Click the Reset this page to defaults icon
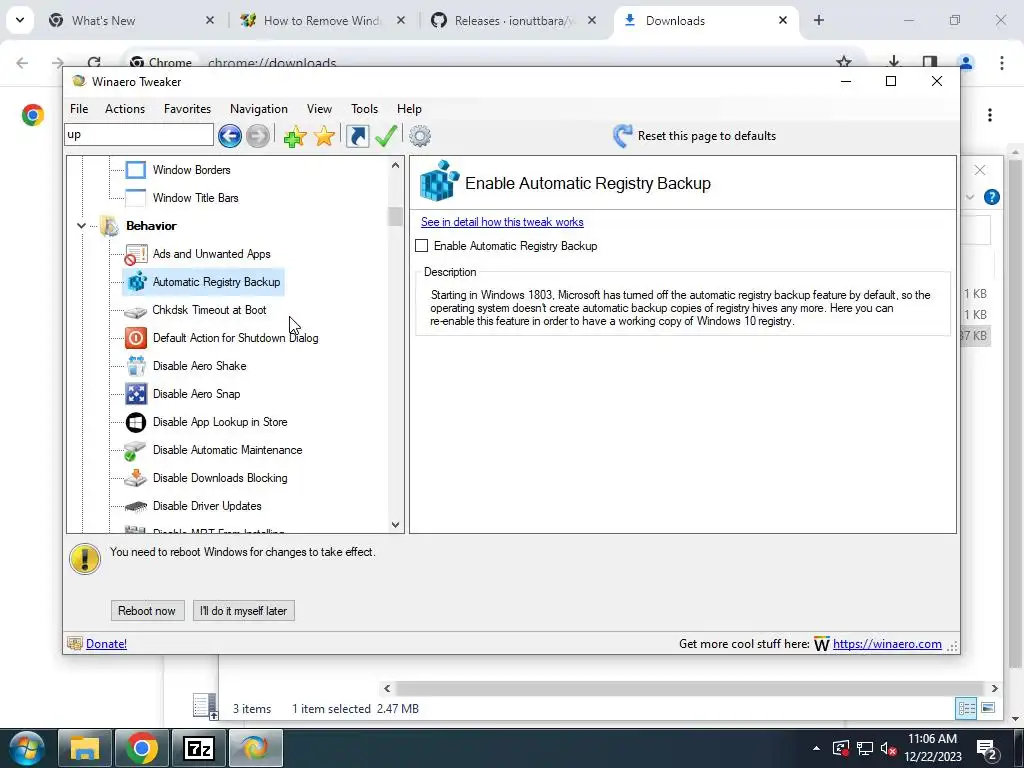The width and height of the screenshot is (1024, 768). pos(622,136)
